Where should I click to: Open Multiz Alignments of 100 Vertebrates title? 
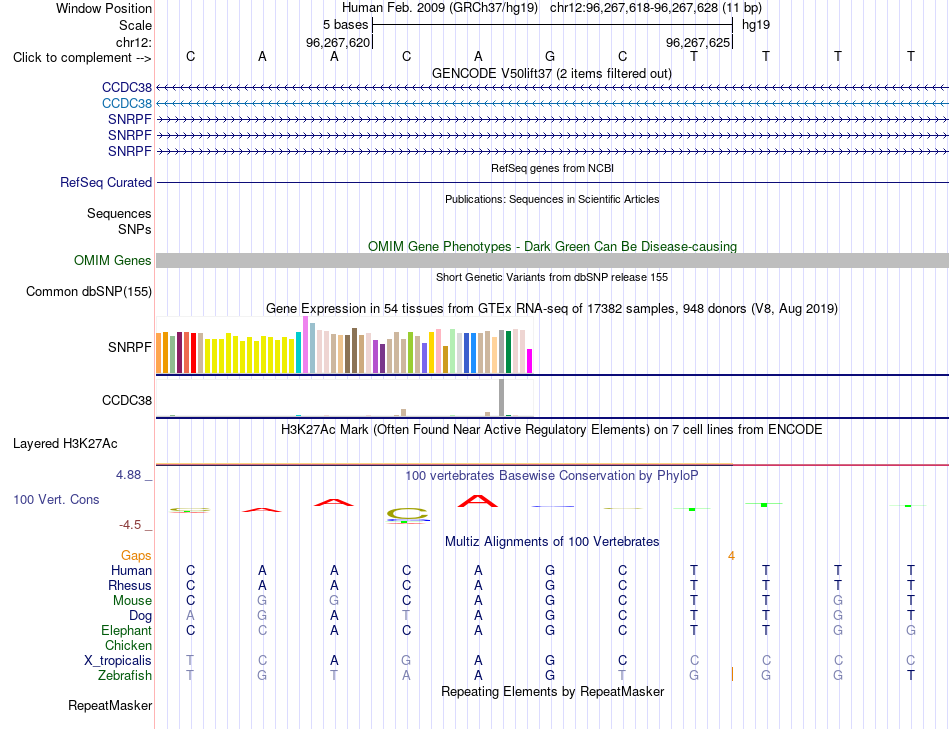(x=552, y=542)
